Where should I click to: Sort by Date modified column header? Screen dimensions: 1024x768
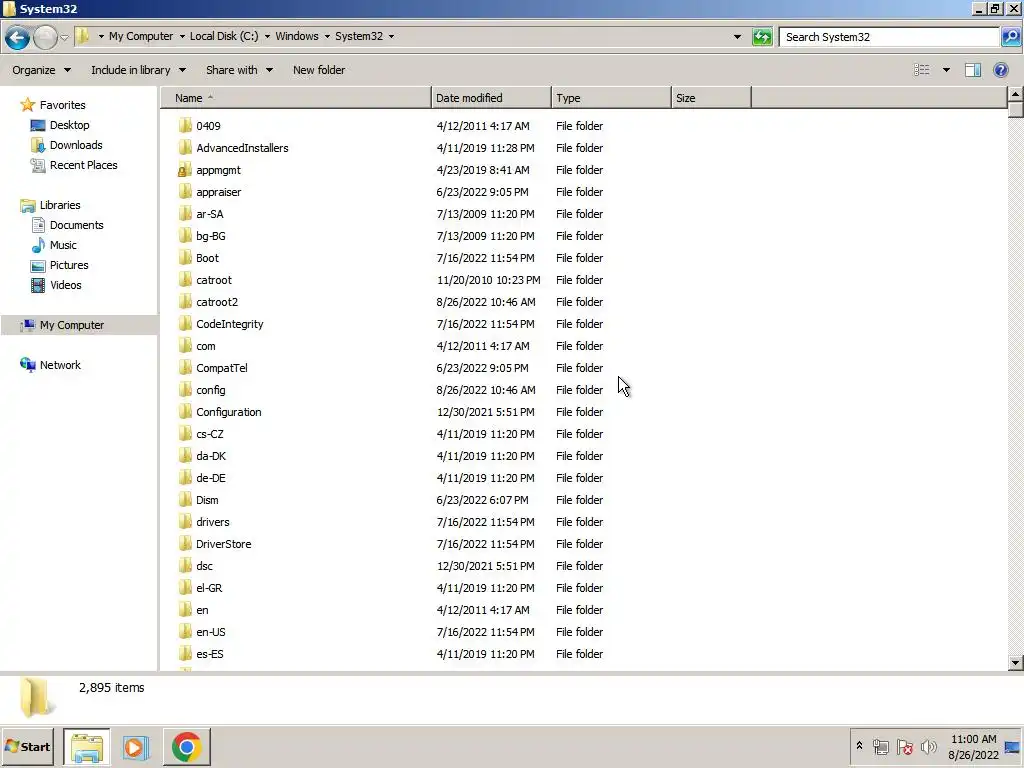[491, 98]
